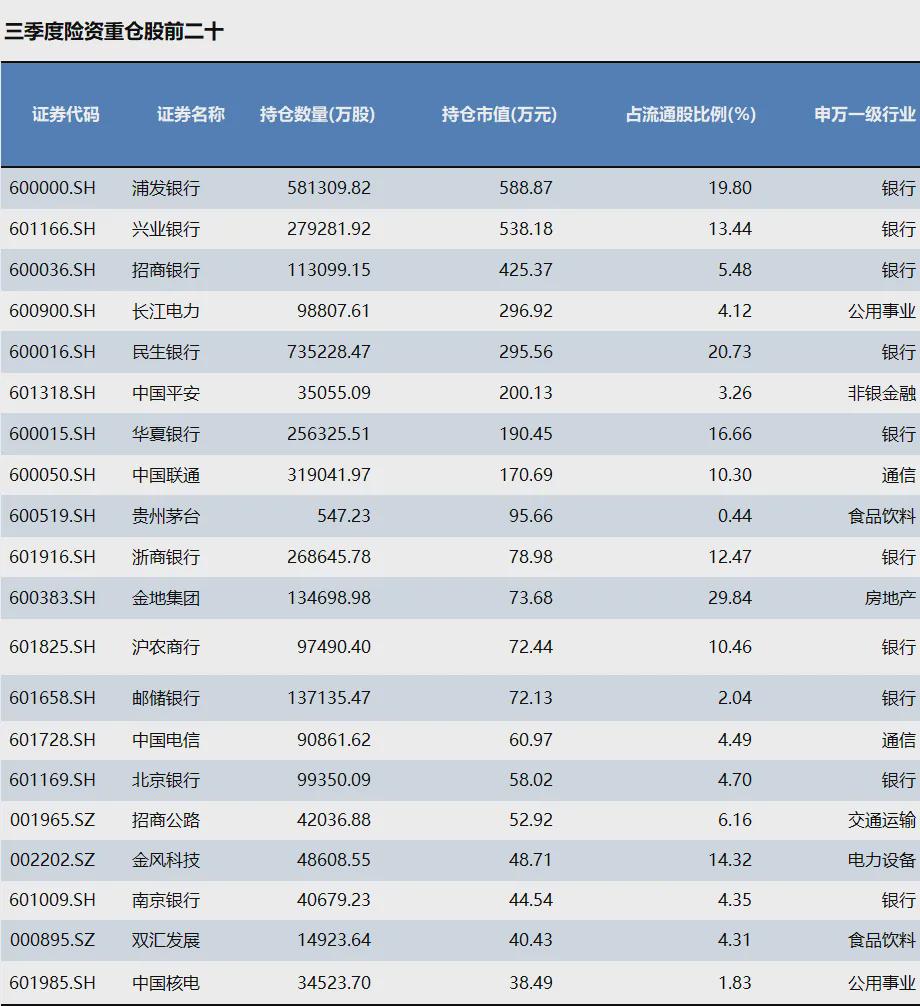
Task: Select stock code 601985.SH
Action: click(x=52, y=984)
